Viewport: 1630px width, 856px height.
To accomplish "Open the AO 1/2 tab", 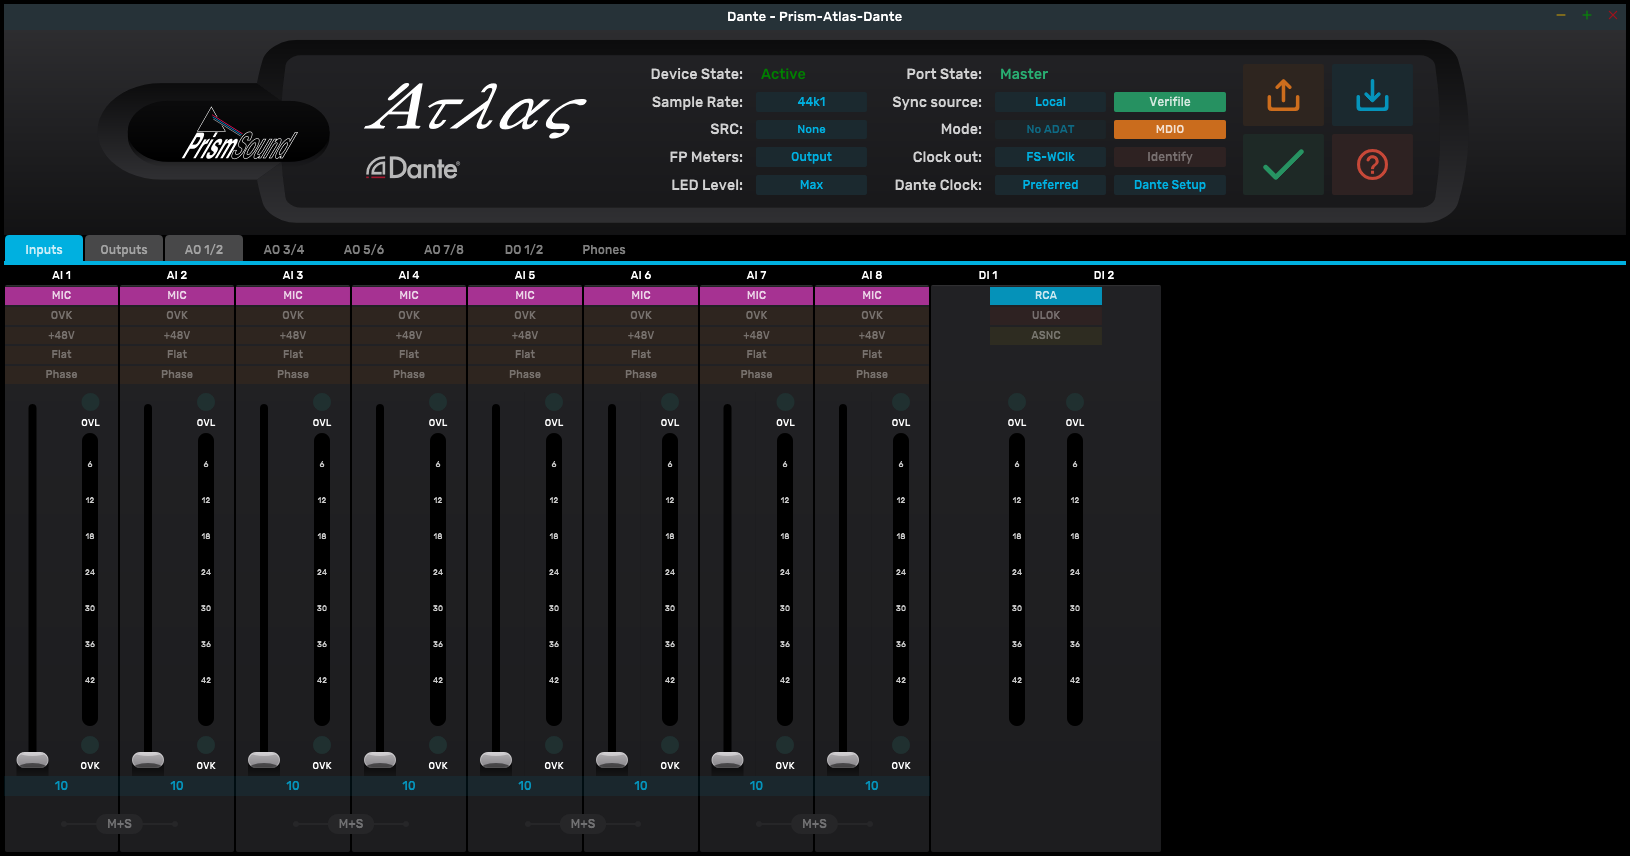I will tap(204, 249).
